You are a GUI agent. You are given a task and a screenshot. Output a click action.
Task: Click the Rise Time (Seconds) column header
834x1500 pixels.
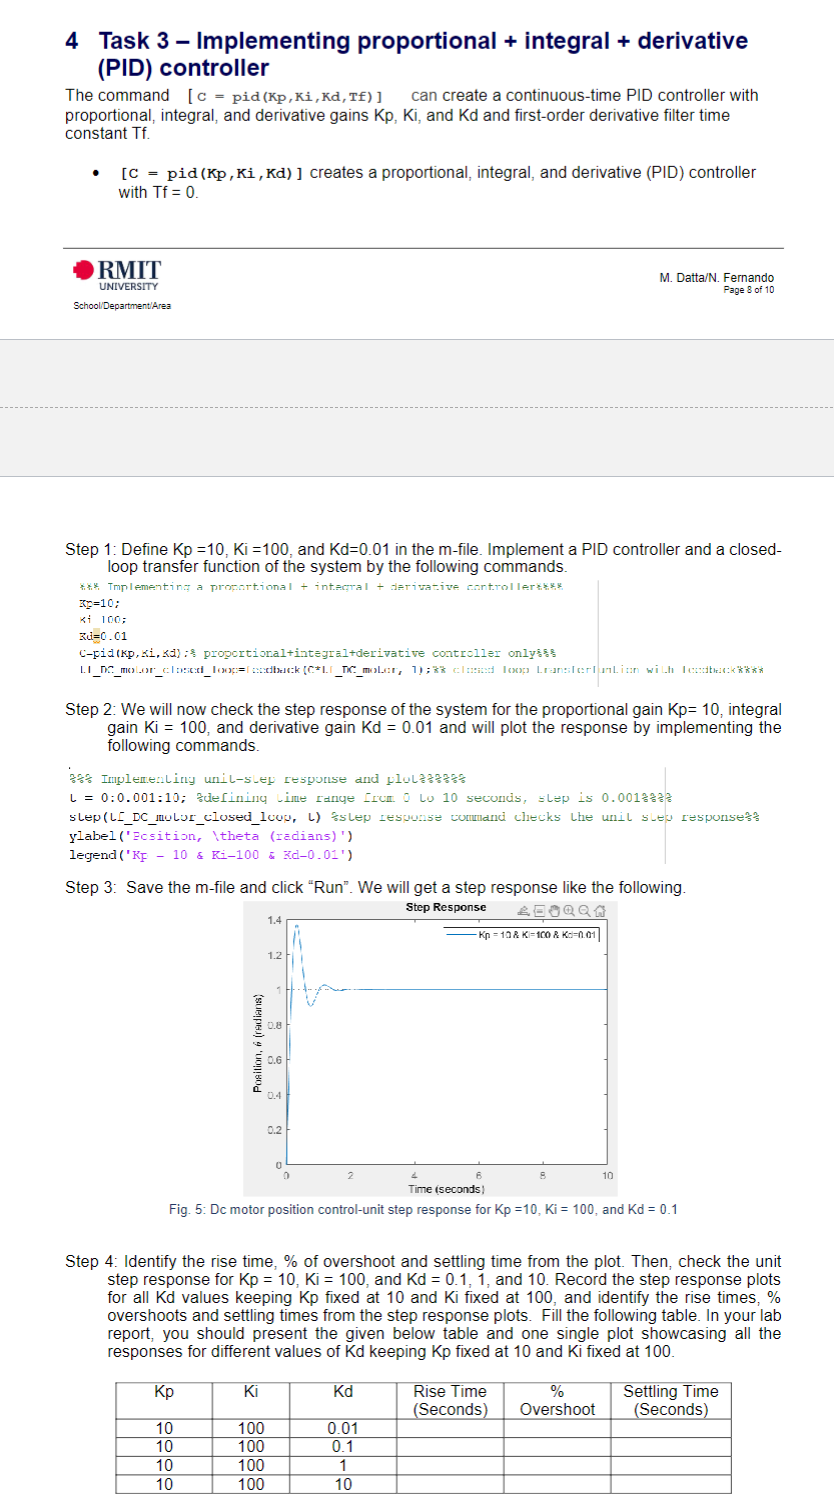pos(449,1398)
